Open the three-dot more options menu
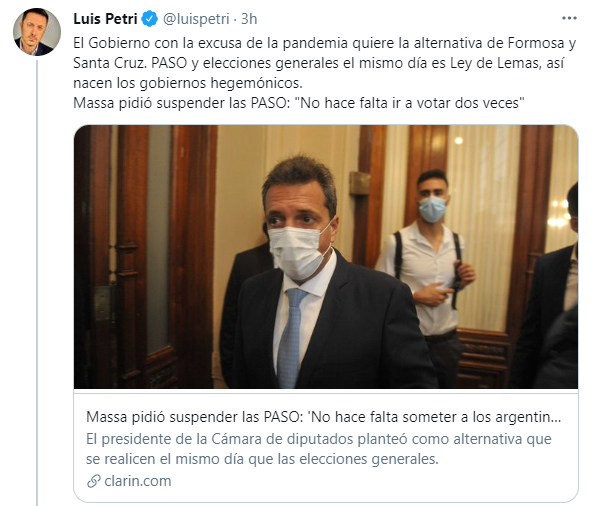Viewport: 592px width, 506px height. (569, 18)
